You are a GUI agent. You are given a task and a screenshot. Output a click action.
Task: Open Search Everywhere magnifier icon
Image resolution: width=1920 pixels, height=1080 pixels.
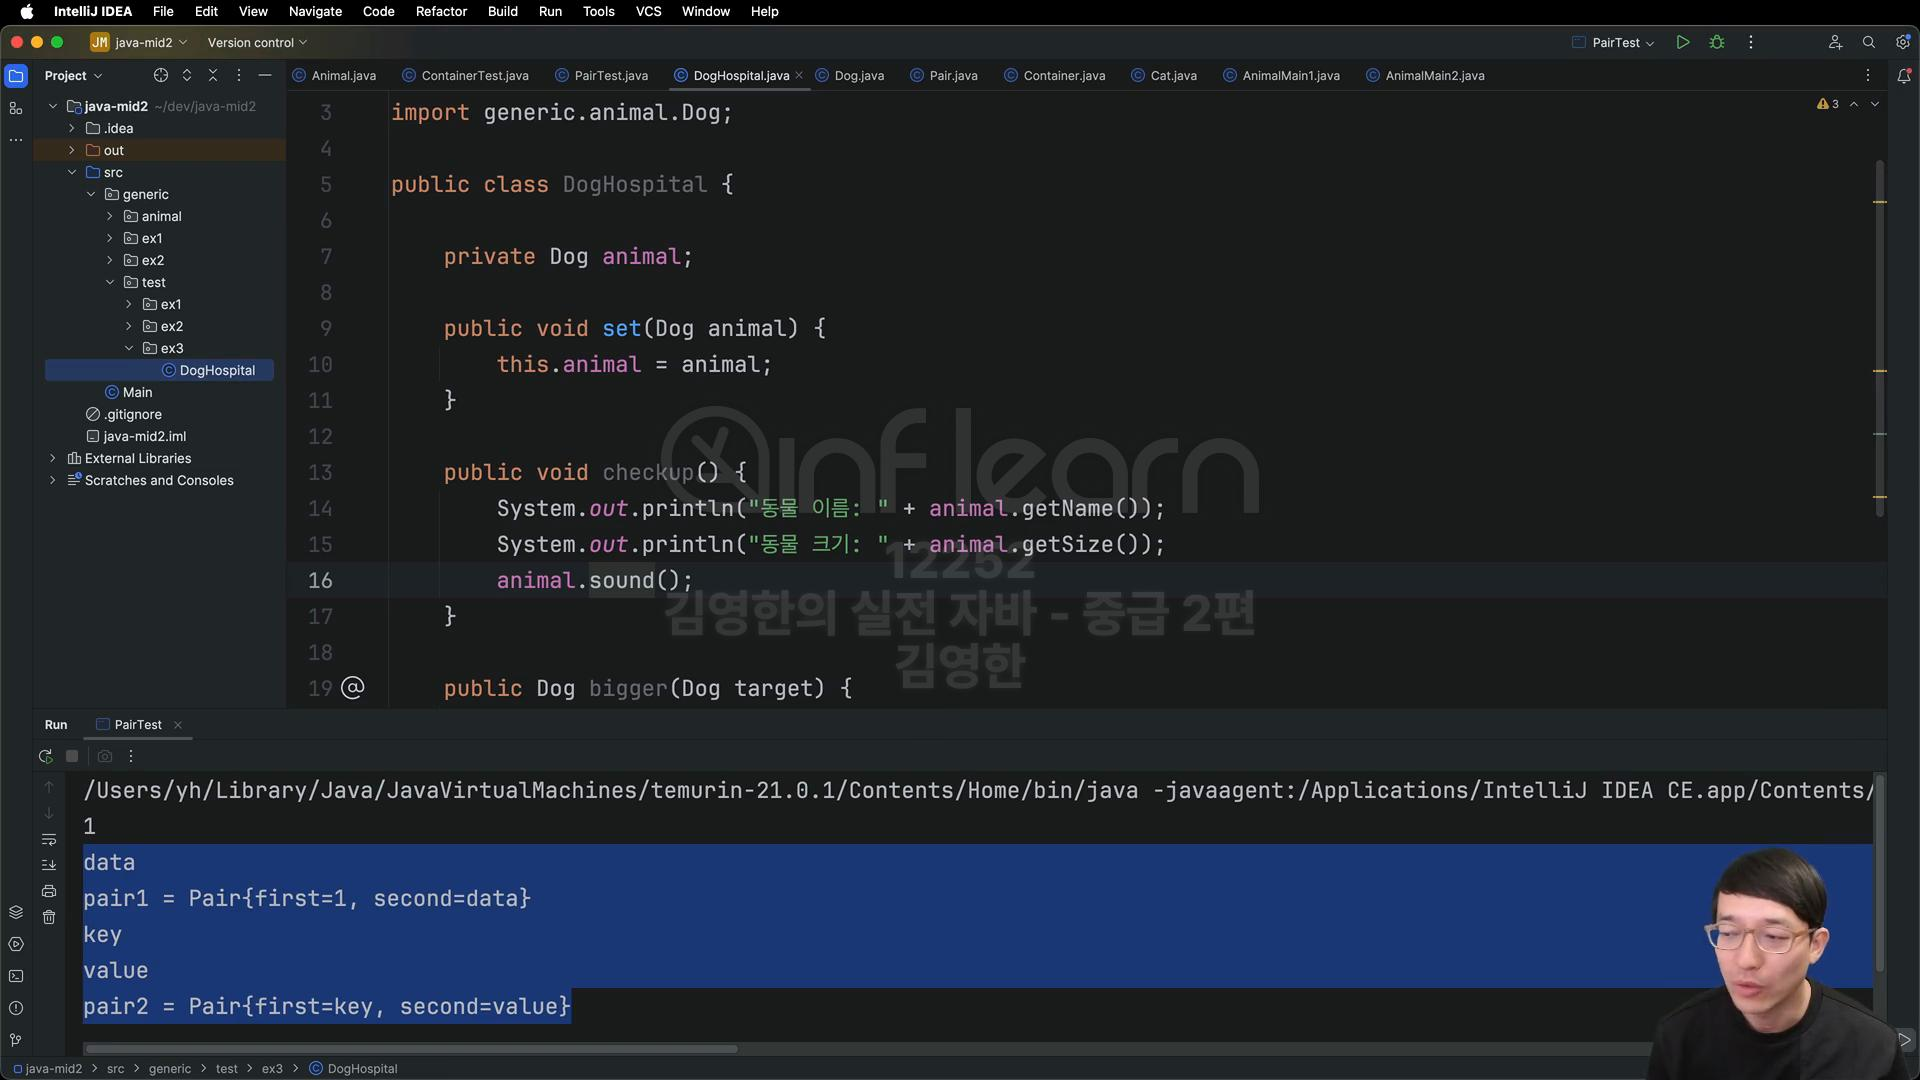1868,42
